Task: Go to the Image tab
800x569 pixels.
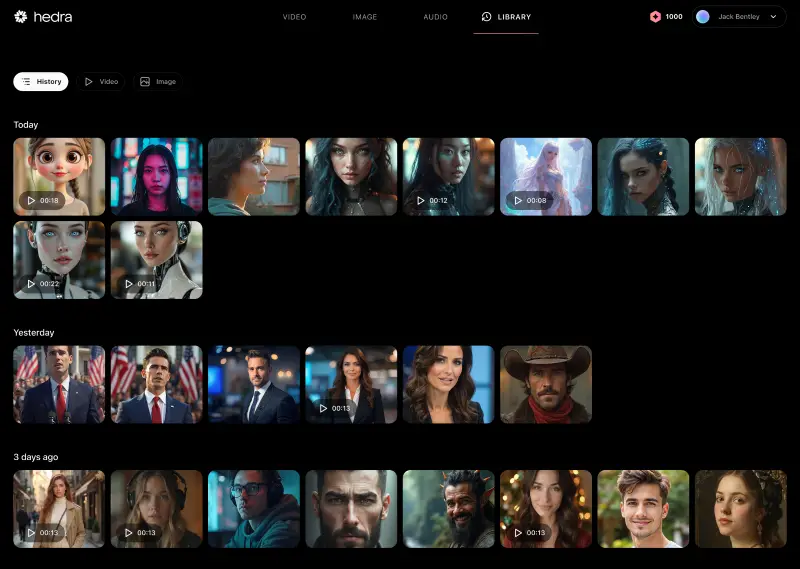Action: coord(365,17)
